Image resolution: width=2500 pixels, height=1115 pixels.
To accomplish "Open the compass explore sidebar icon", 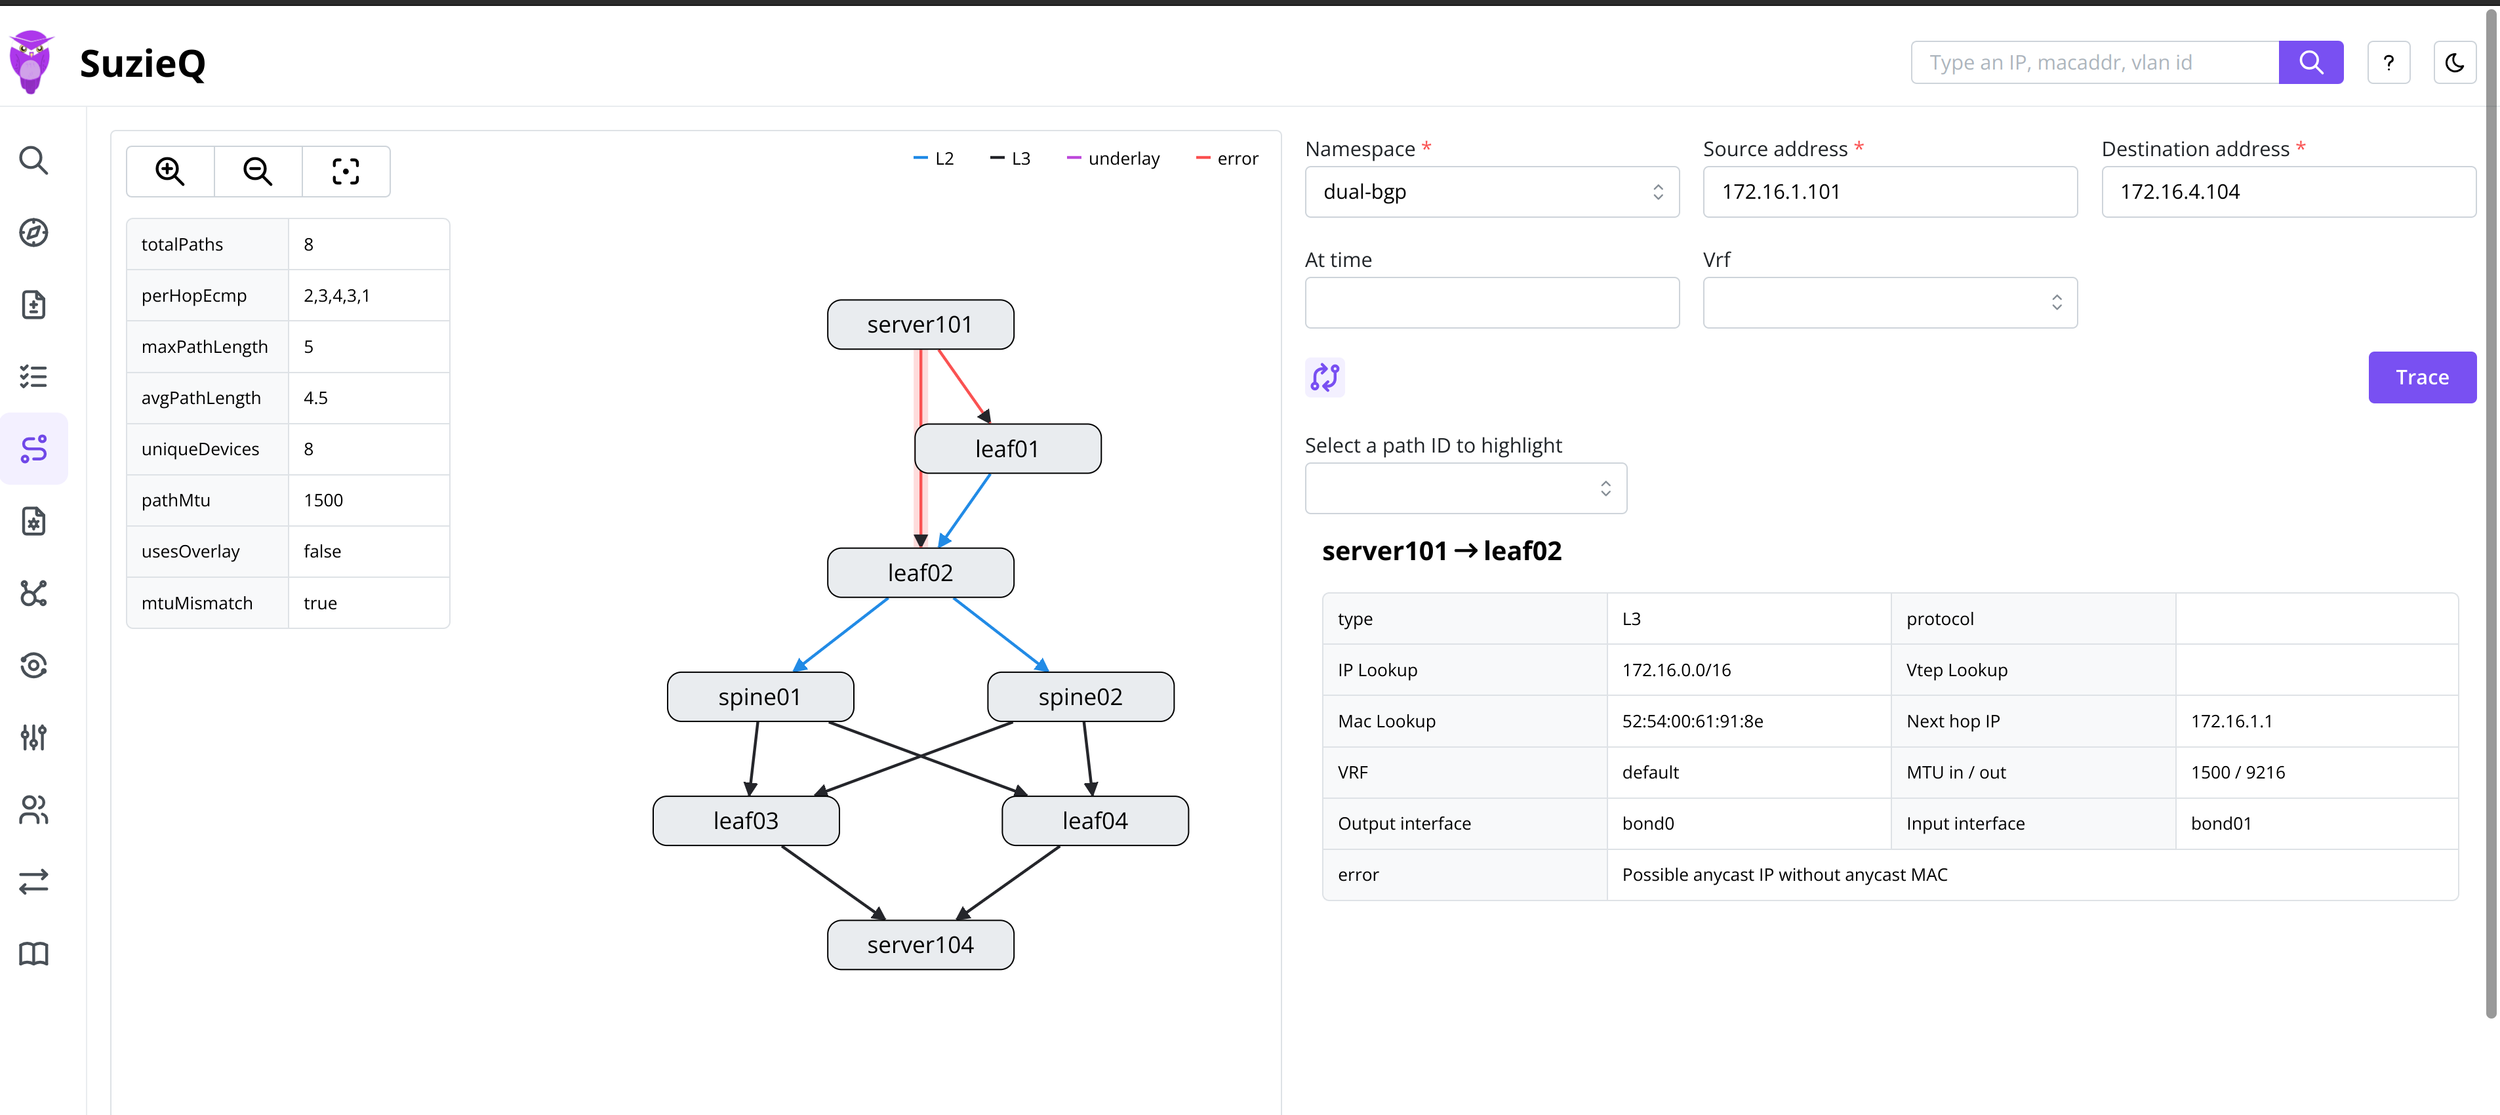I will (x=34, y=232).
